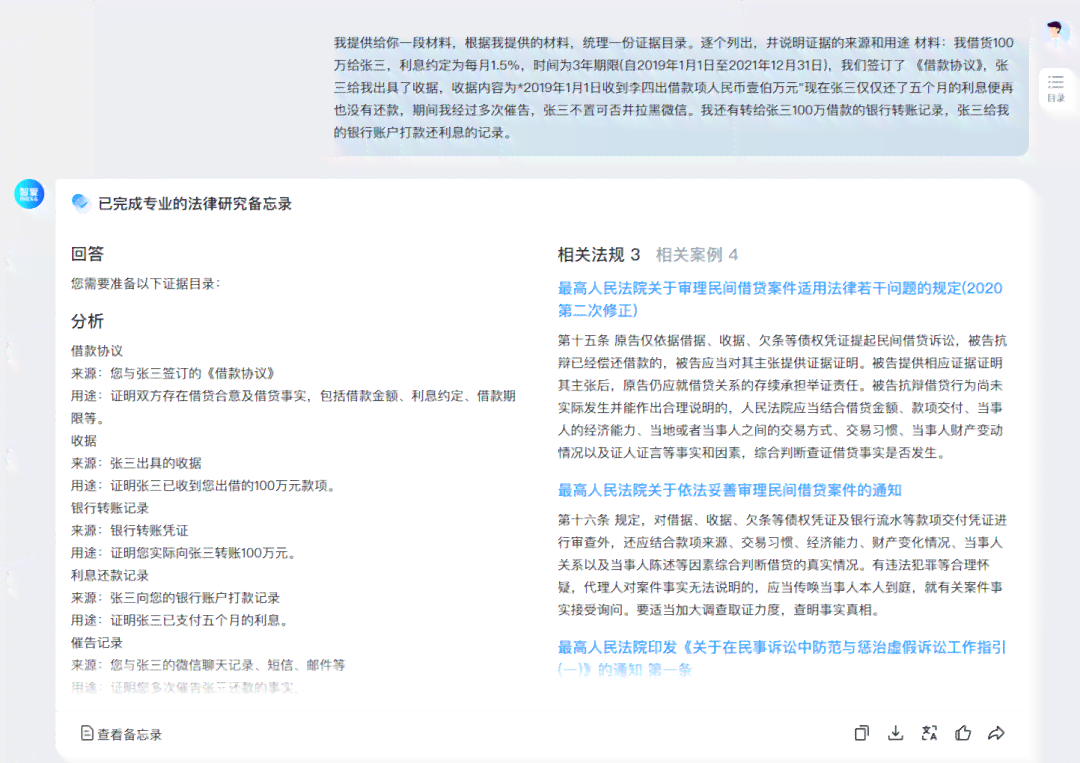Click line 来源：张三出具的收据
This screenshot has width=1080, height=763.
(x=136, y=463)
